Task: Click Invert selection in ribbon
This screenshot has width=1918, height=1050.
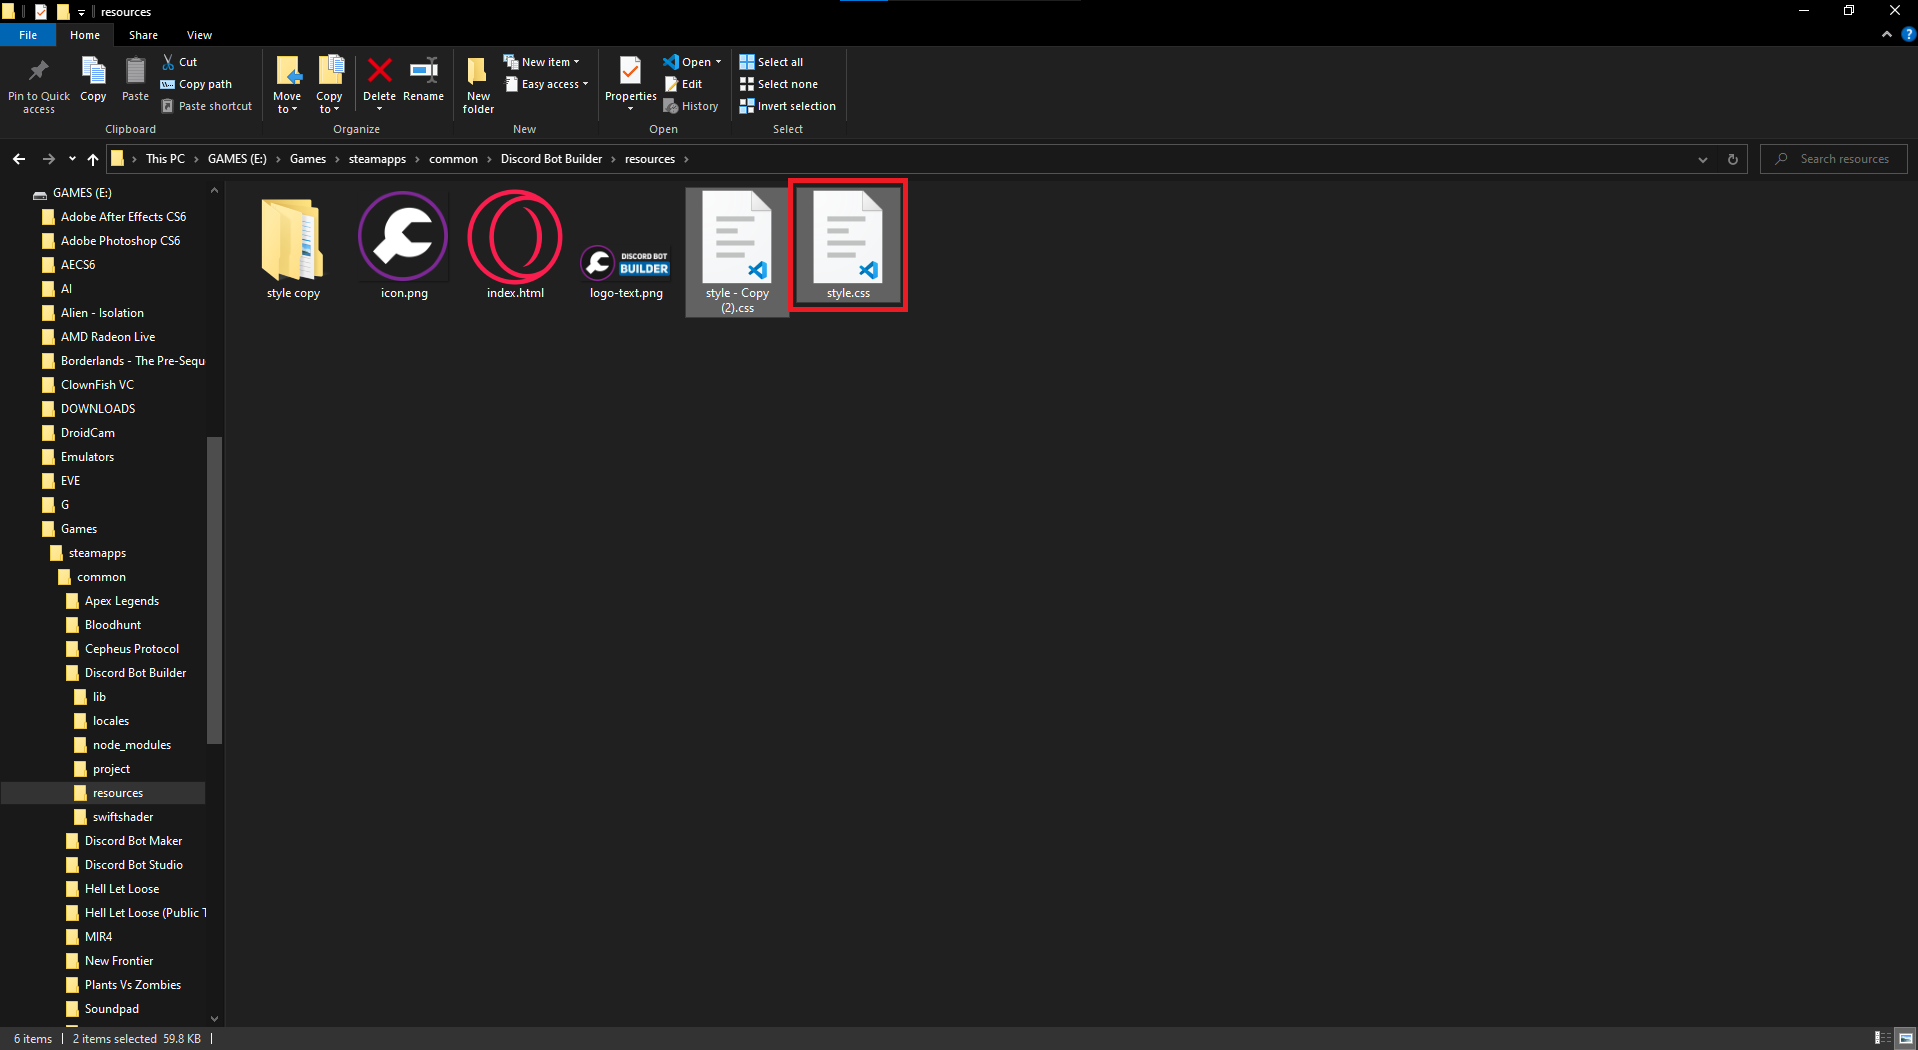Action: [x=787, y=106]
